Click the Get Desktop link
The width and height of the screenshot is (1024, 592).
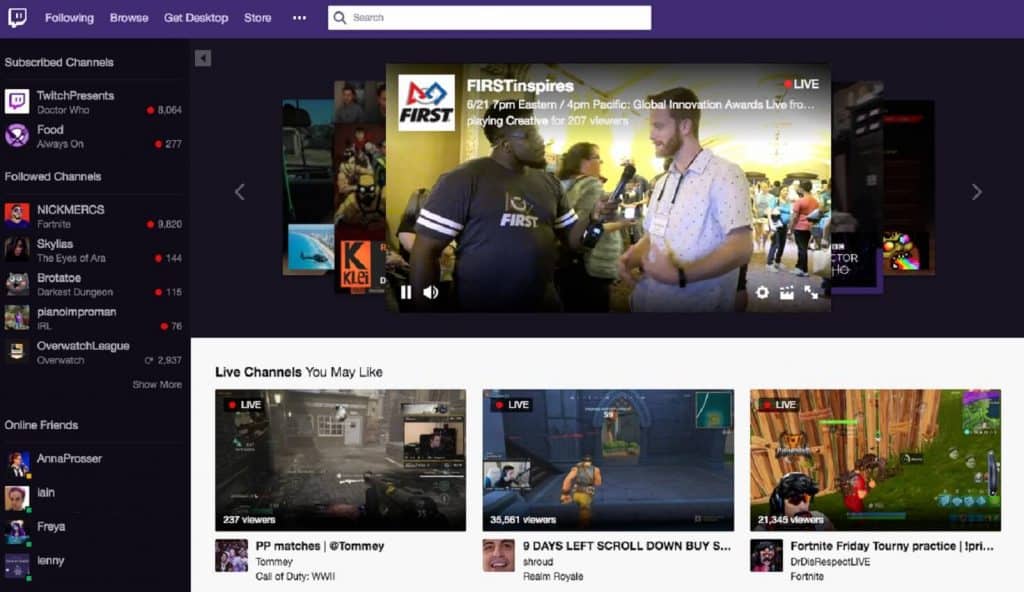coord(196,17)
